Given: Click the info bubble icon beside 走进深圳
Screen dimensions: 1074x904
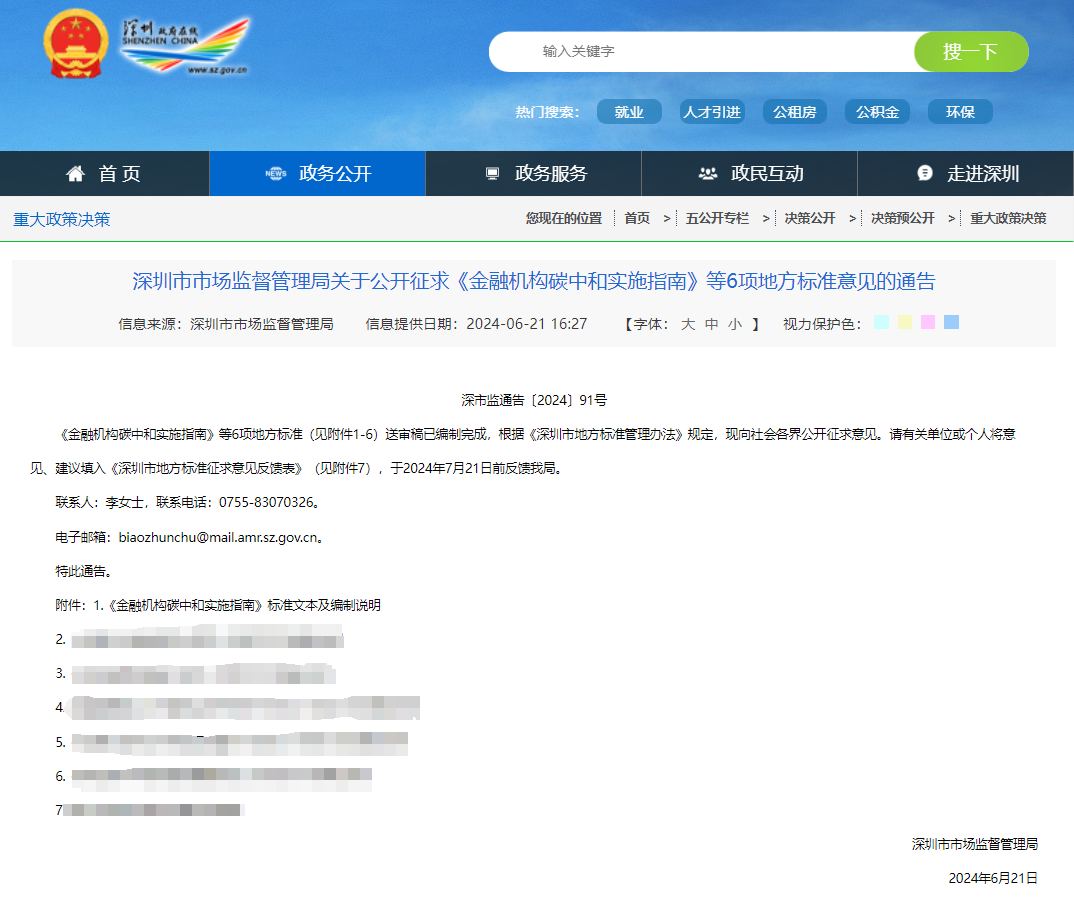Looking at the screenshot, I should [x=923, y=172].
